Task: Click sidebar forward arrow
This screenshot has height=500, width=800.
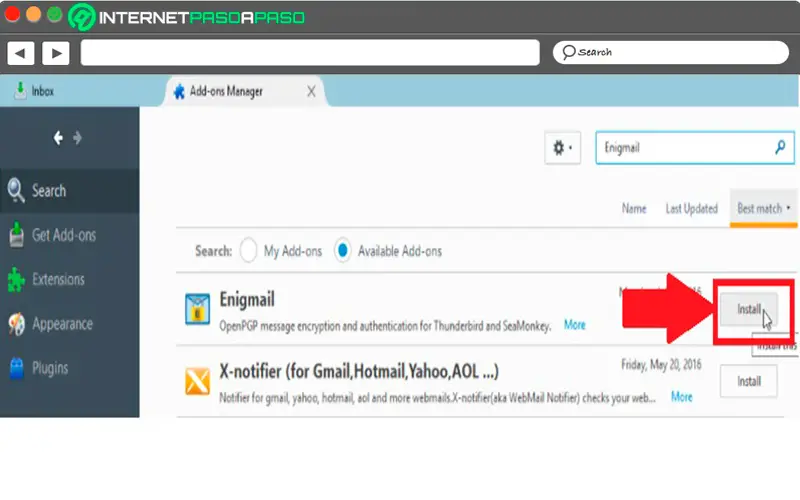Action: coord(77,138)
